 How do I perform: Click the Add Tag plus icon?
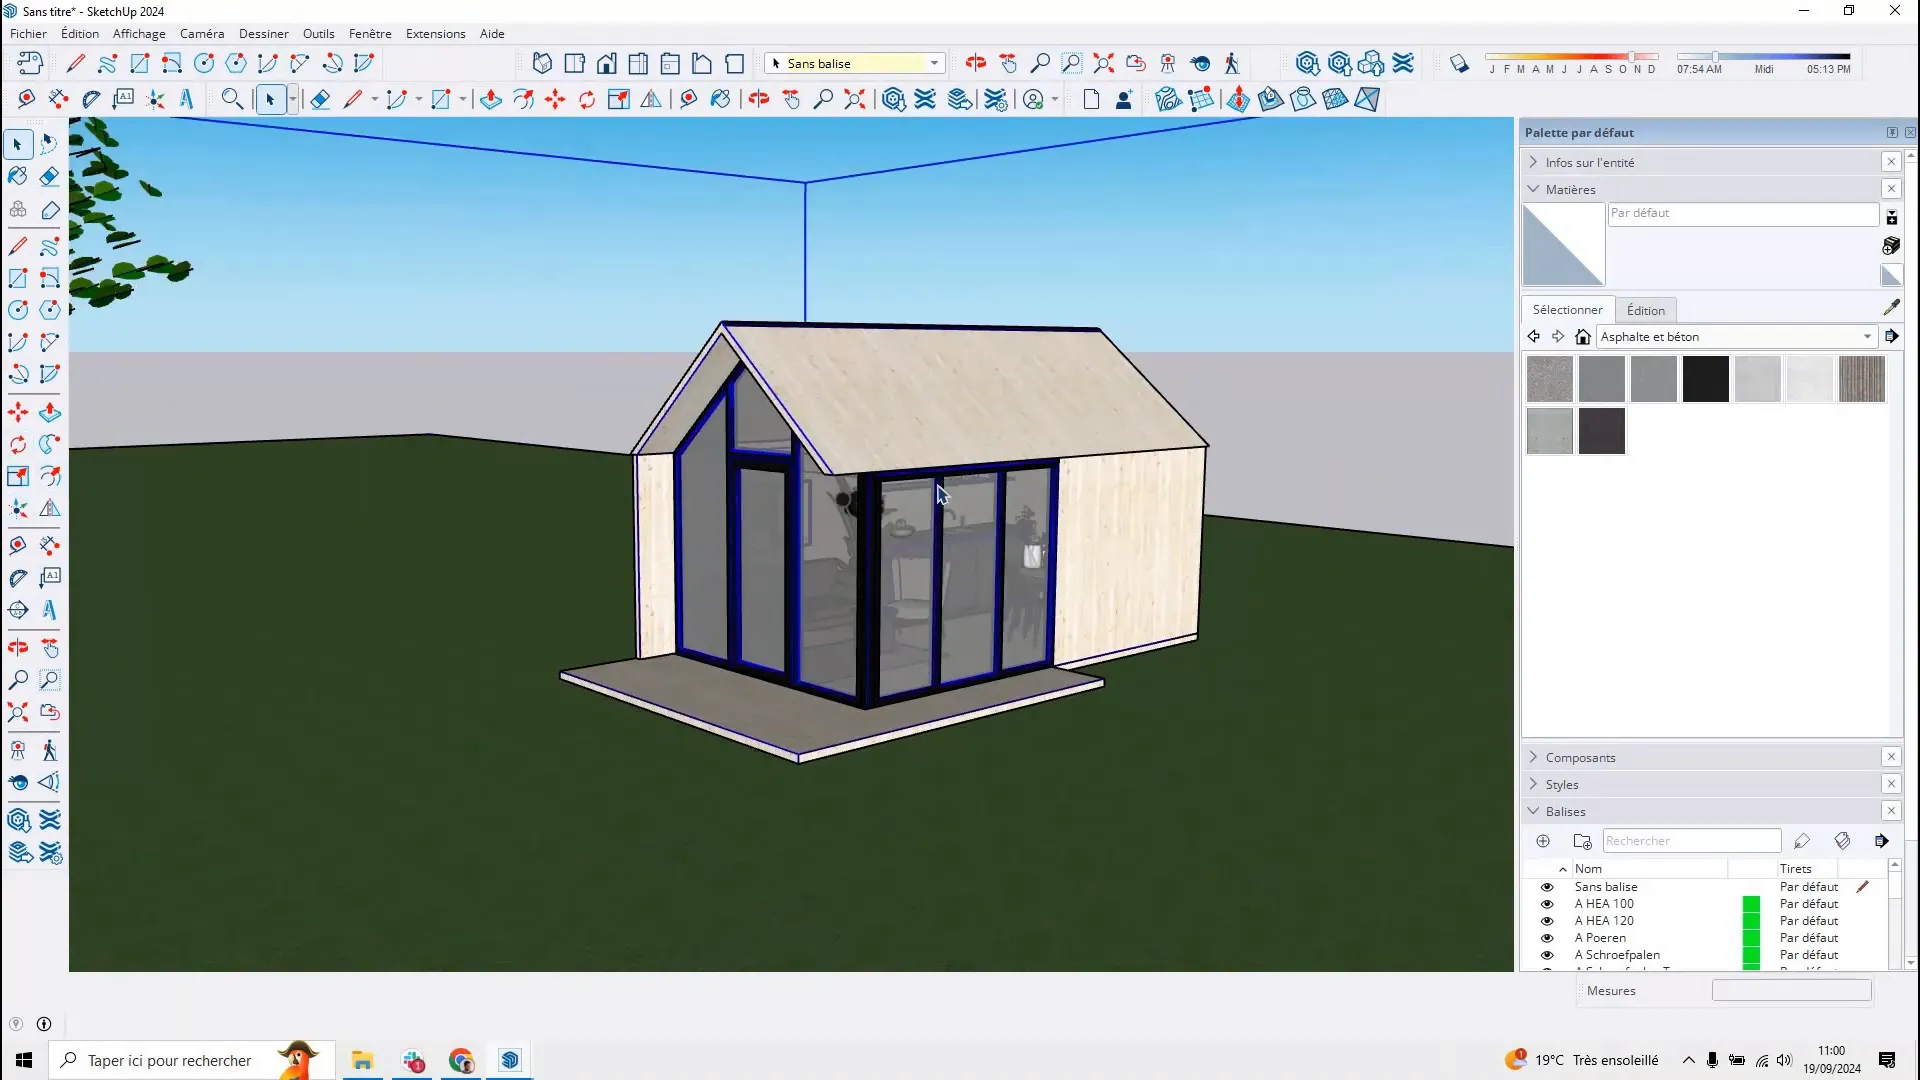pyautogui.click(x=1543, y=841)
